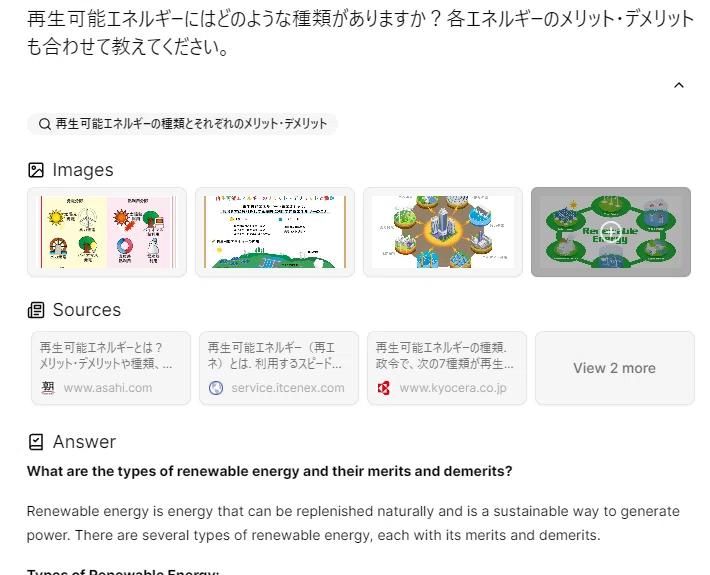
Task: Open the www.kyocera.co.jp source card
Action: [x=447, y=368]
